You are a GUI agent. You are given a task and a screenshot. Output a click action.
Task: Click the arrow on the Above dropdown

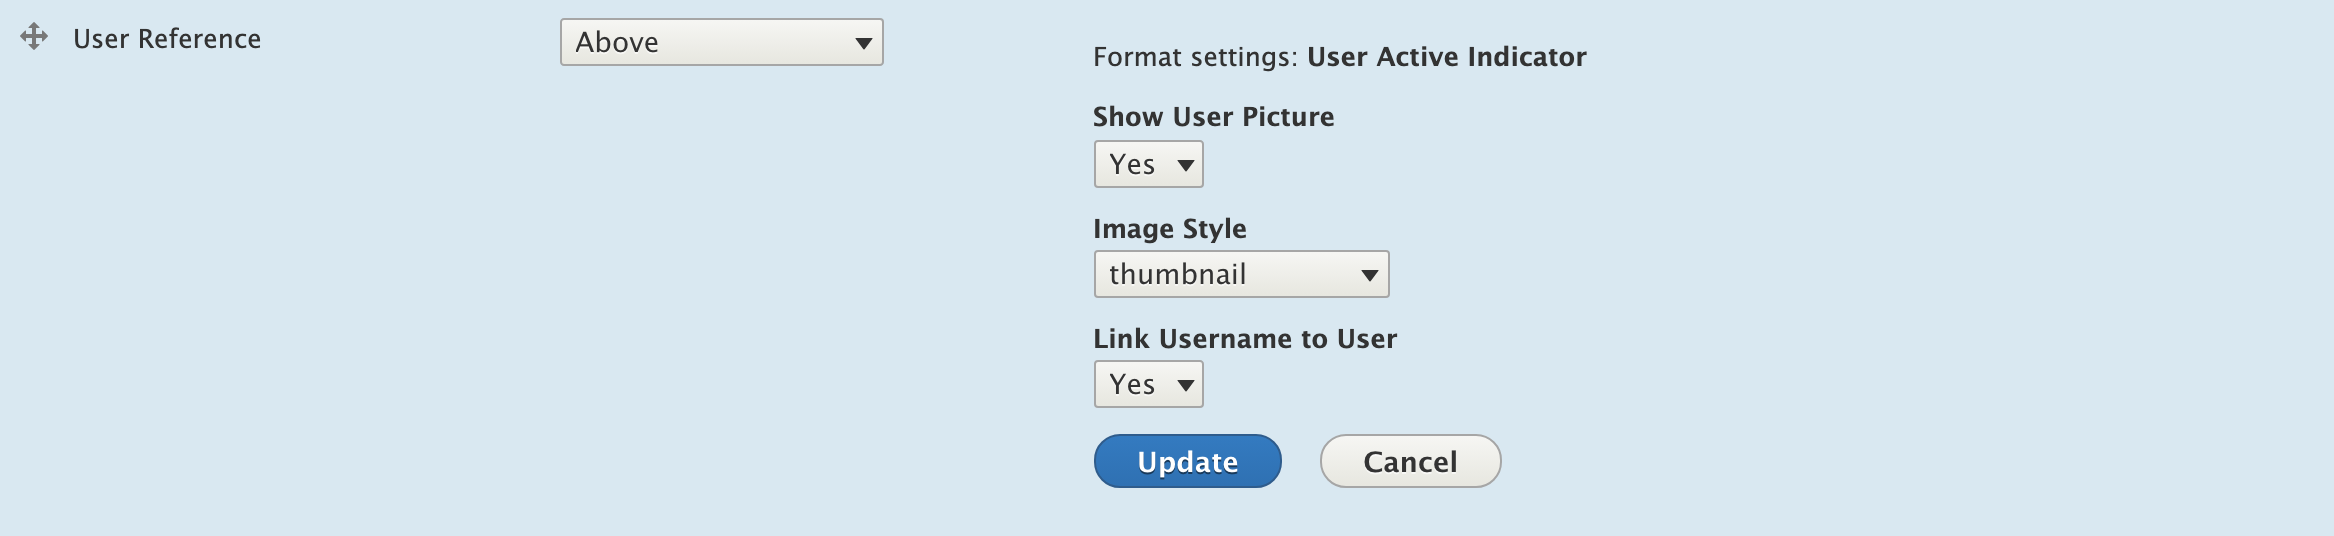click(x=864, y=43)
